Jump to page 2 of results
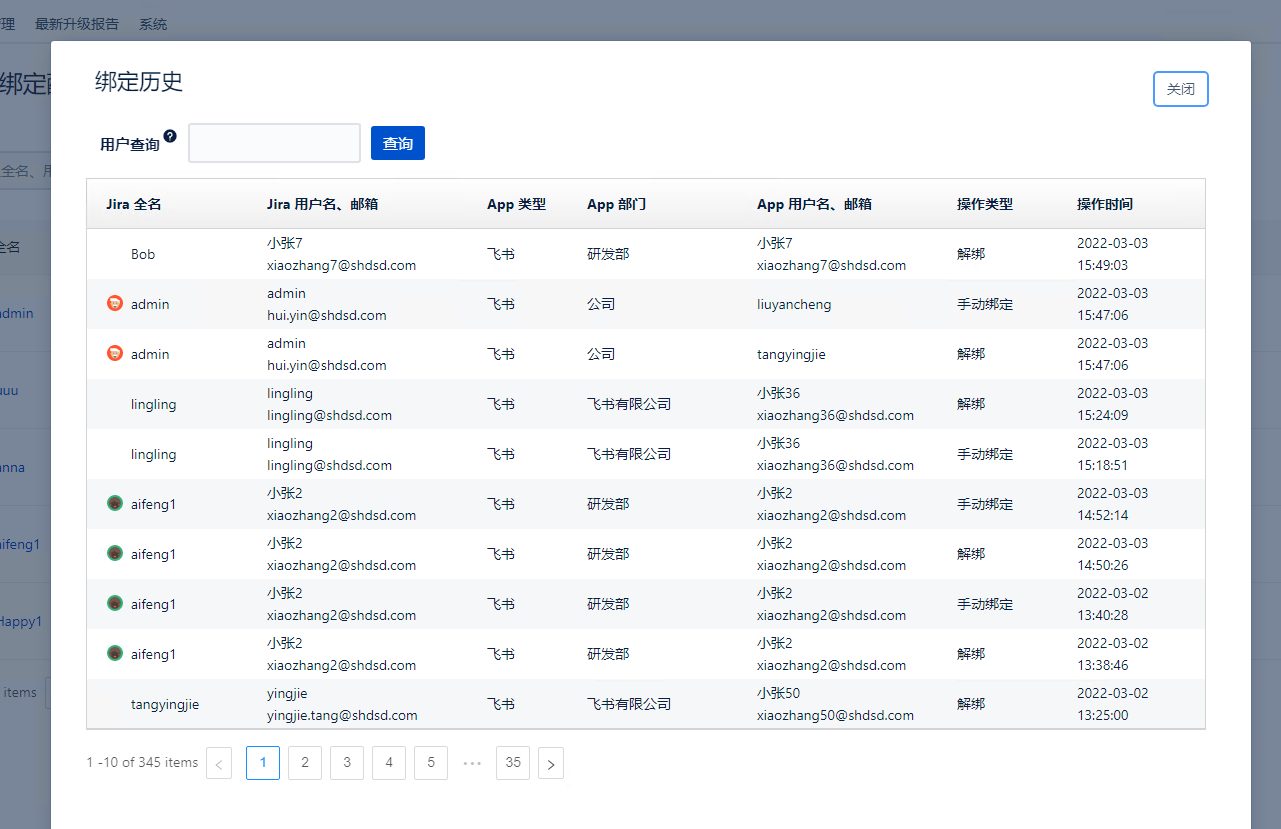 [x=305, y=763]
